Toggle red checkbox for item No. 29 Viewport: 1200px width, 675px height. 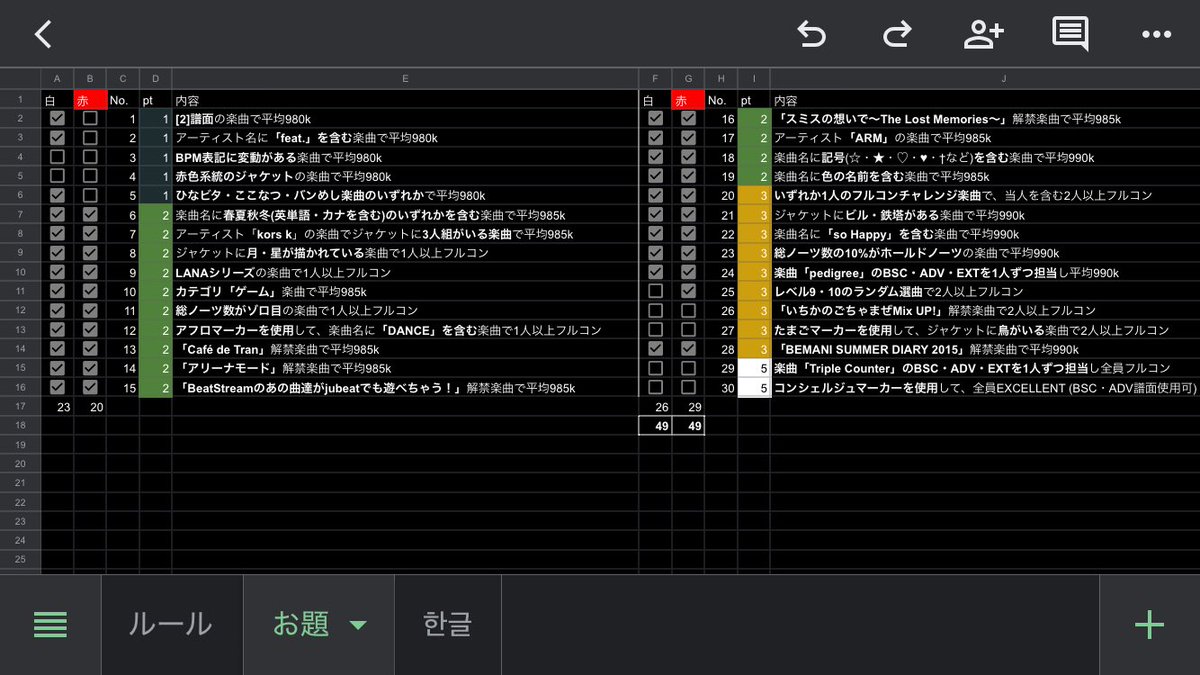click(x=688, y=368)
